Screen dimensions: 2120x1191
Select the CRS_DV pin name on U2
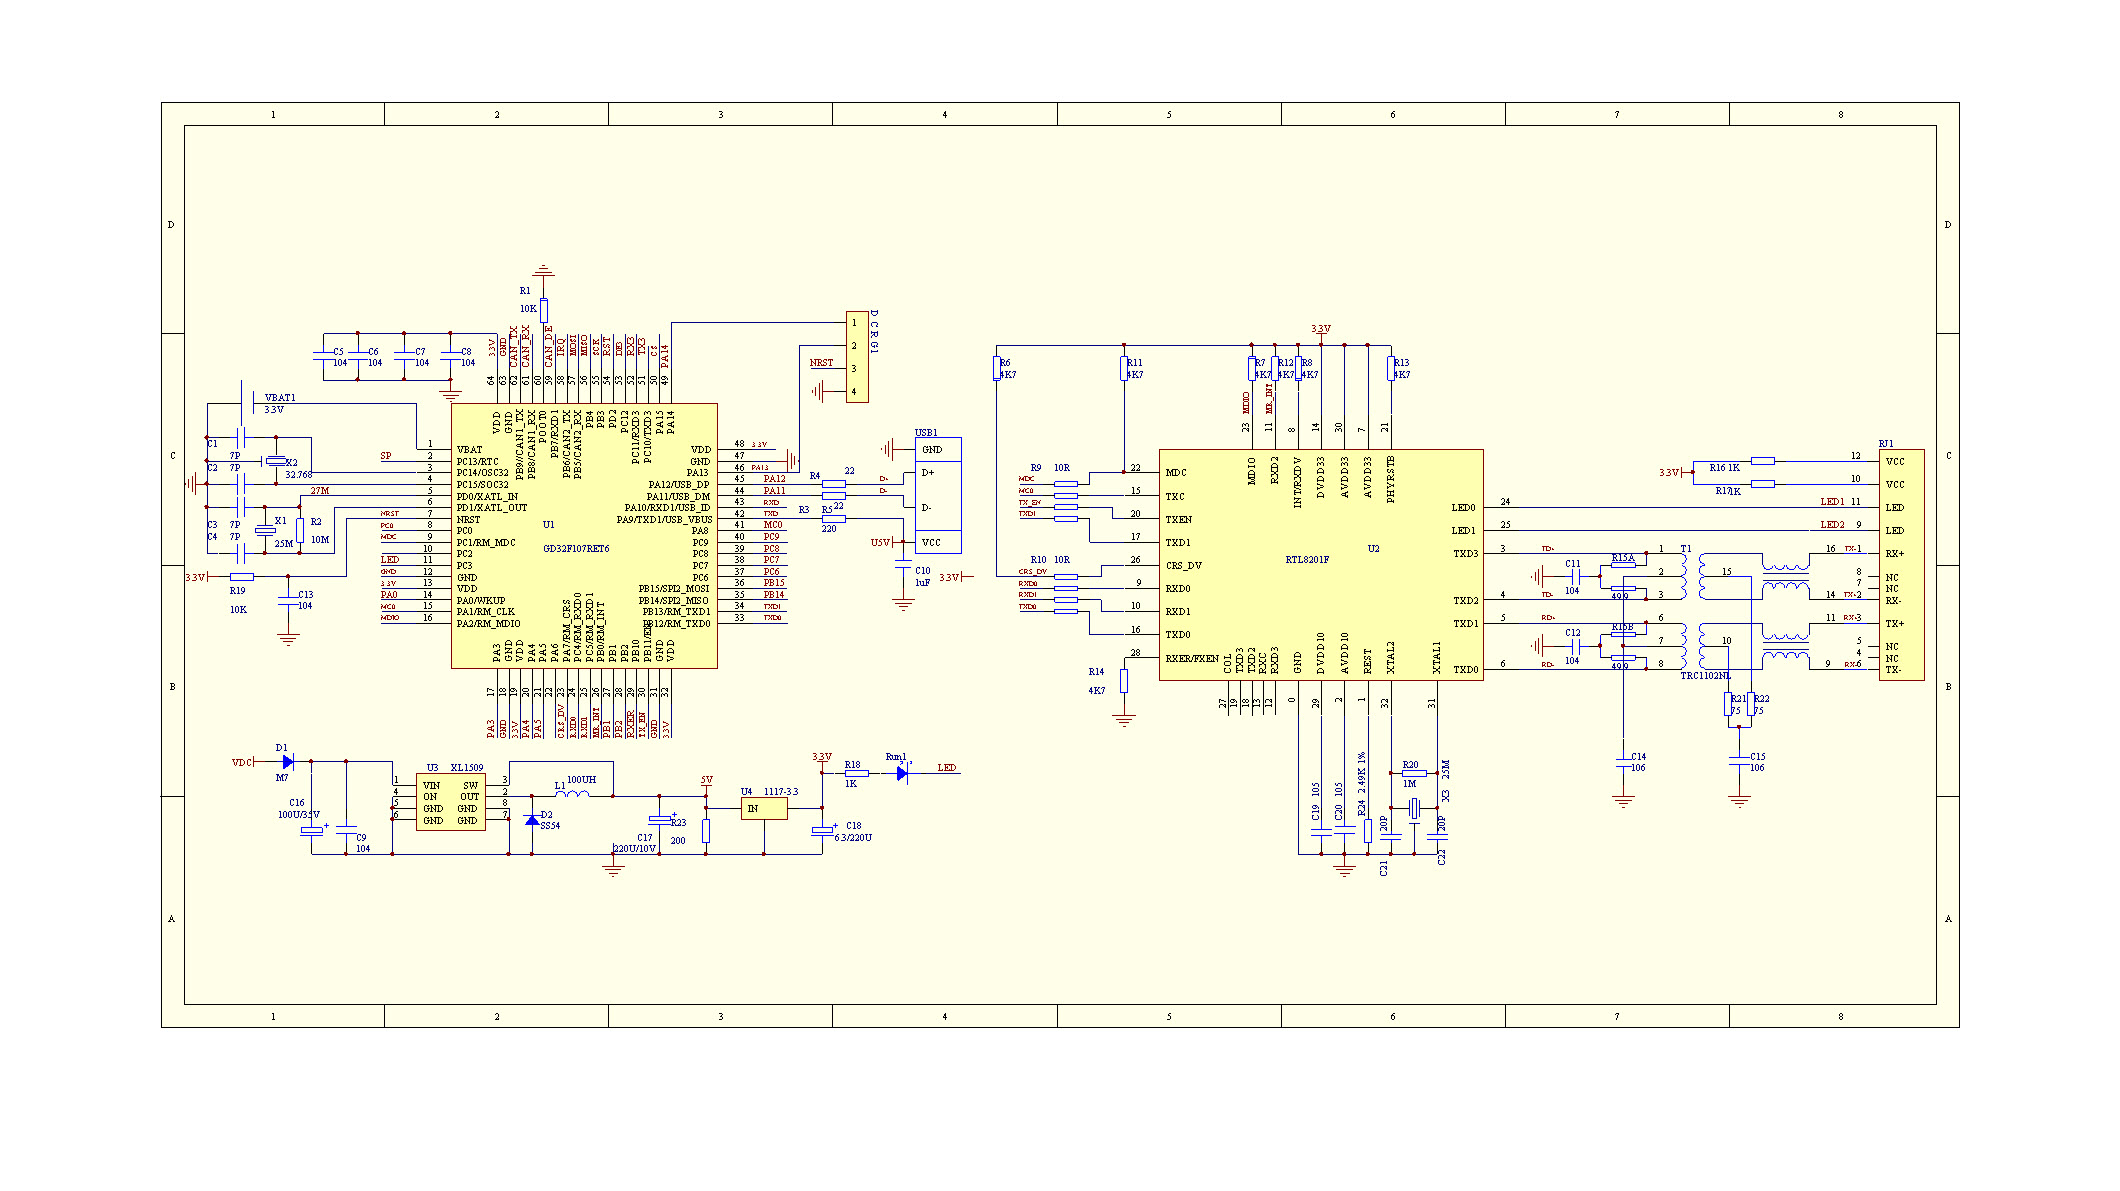pos(1184,565)
